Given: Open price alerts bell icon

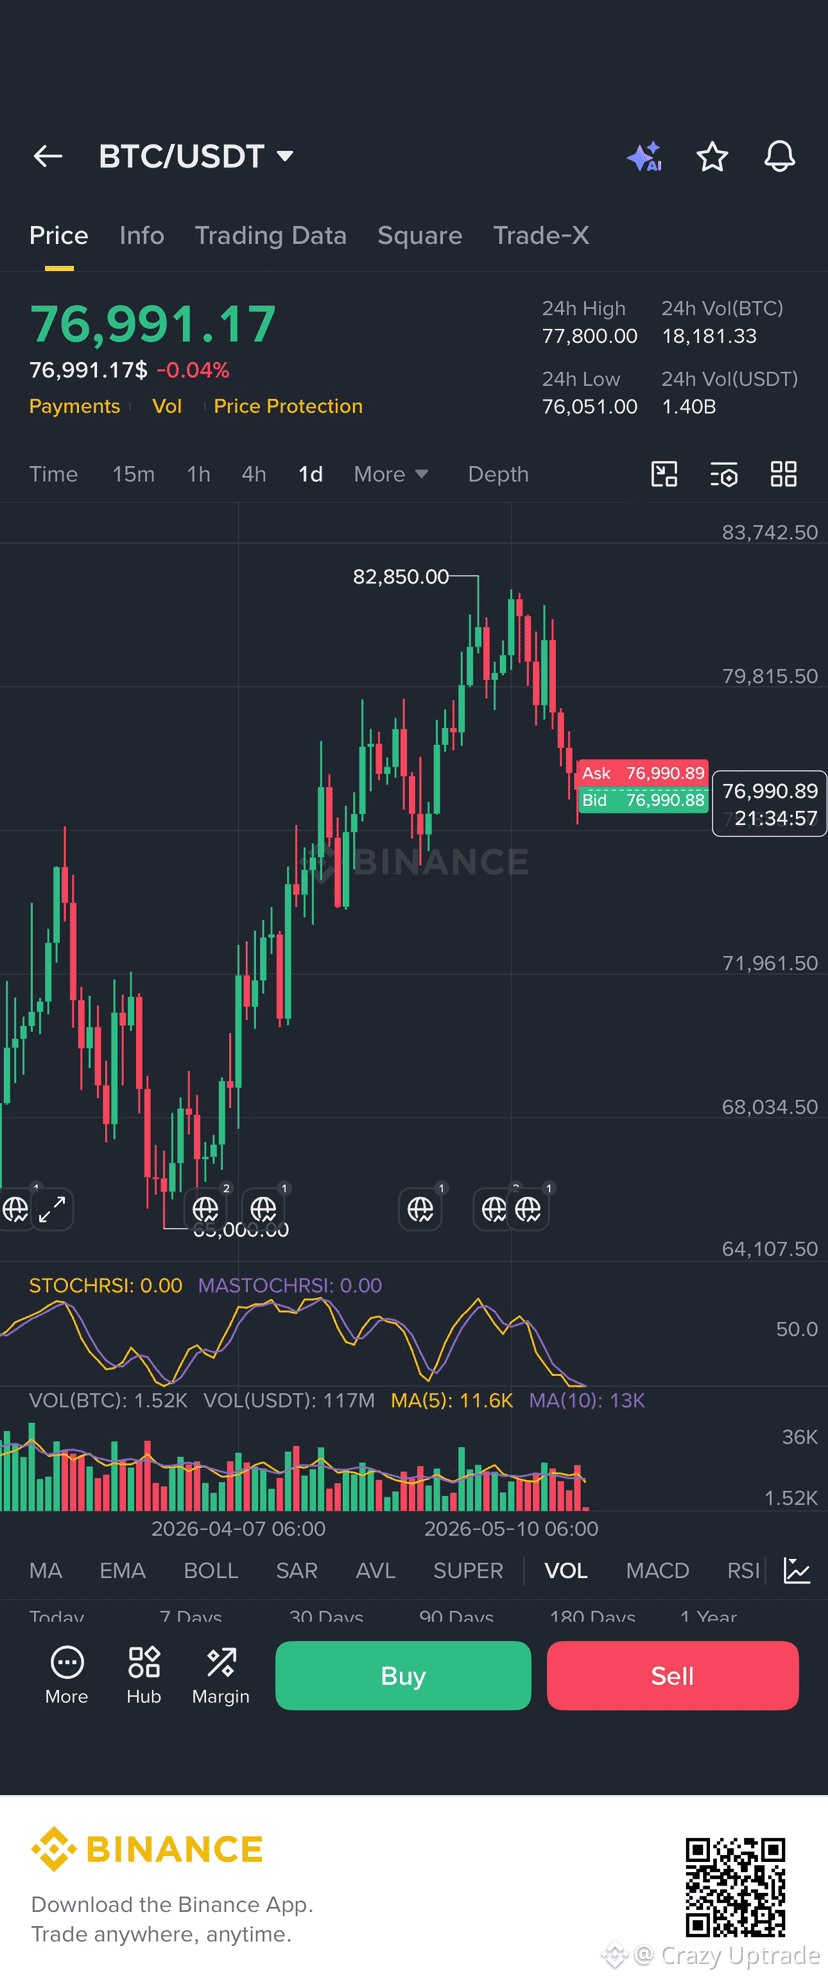Looking at the screenshot, I should tap(780, 156).
